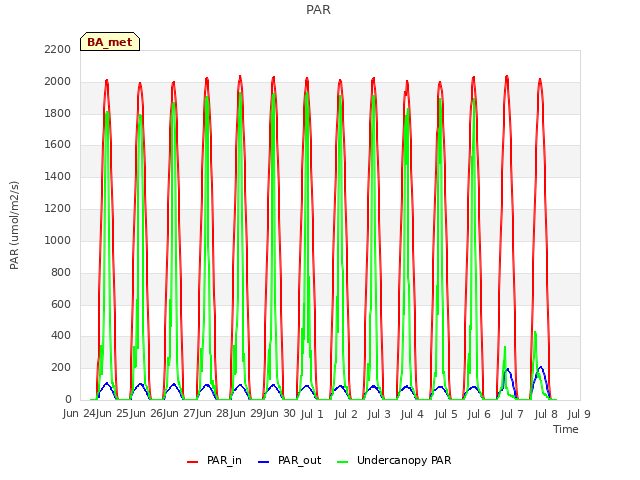Click blue PAR_out legend color marker
Screen dimensions: 640x480
point(264,462)
